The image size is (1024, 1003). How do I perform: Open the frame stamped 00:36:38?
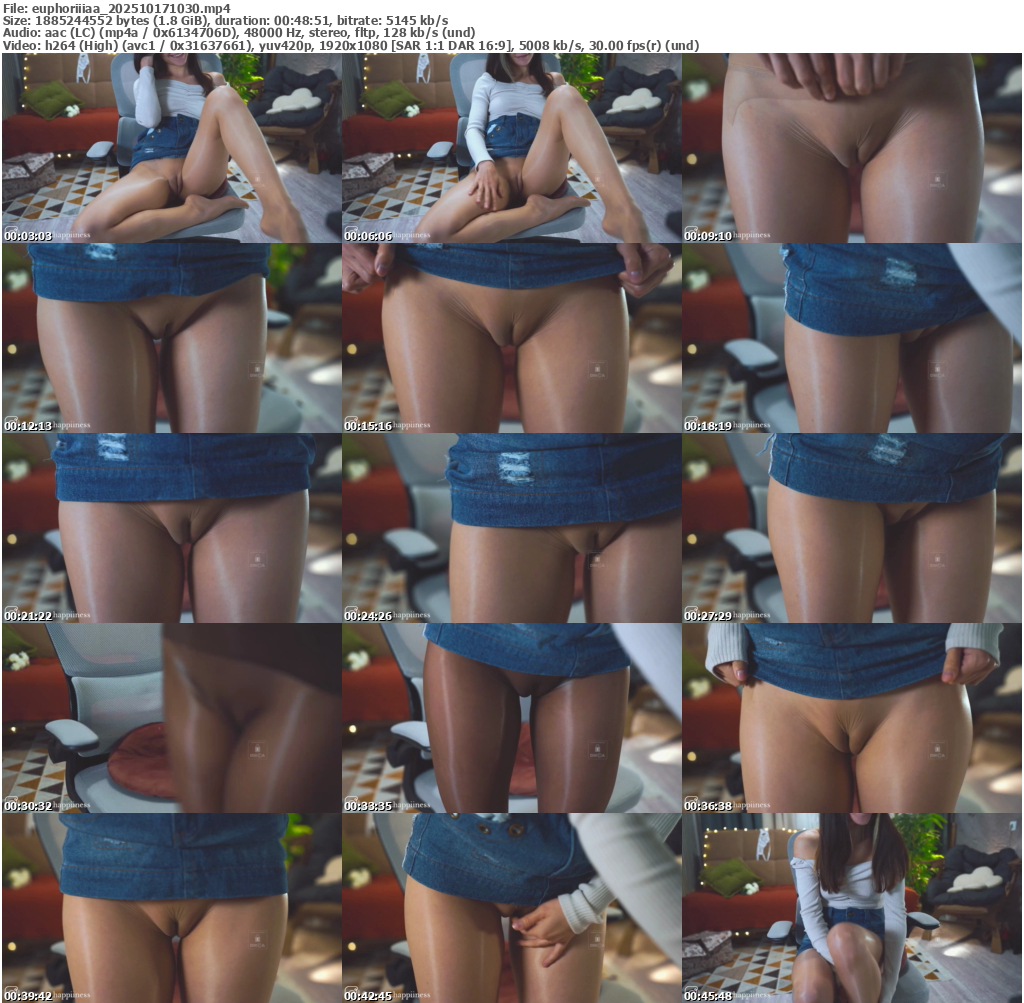[x=852, y=718]
